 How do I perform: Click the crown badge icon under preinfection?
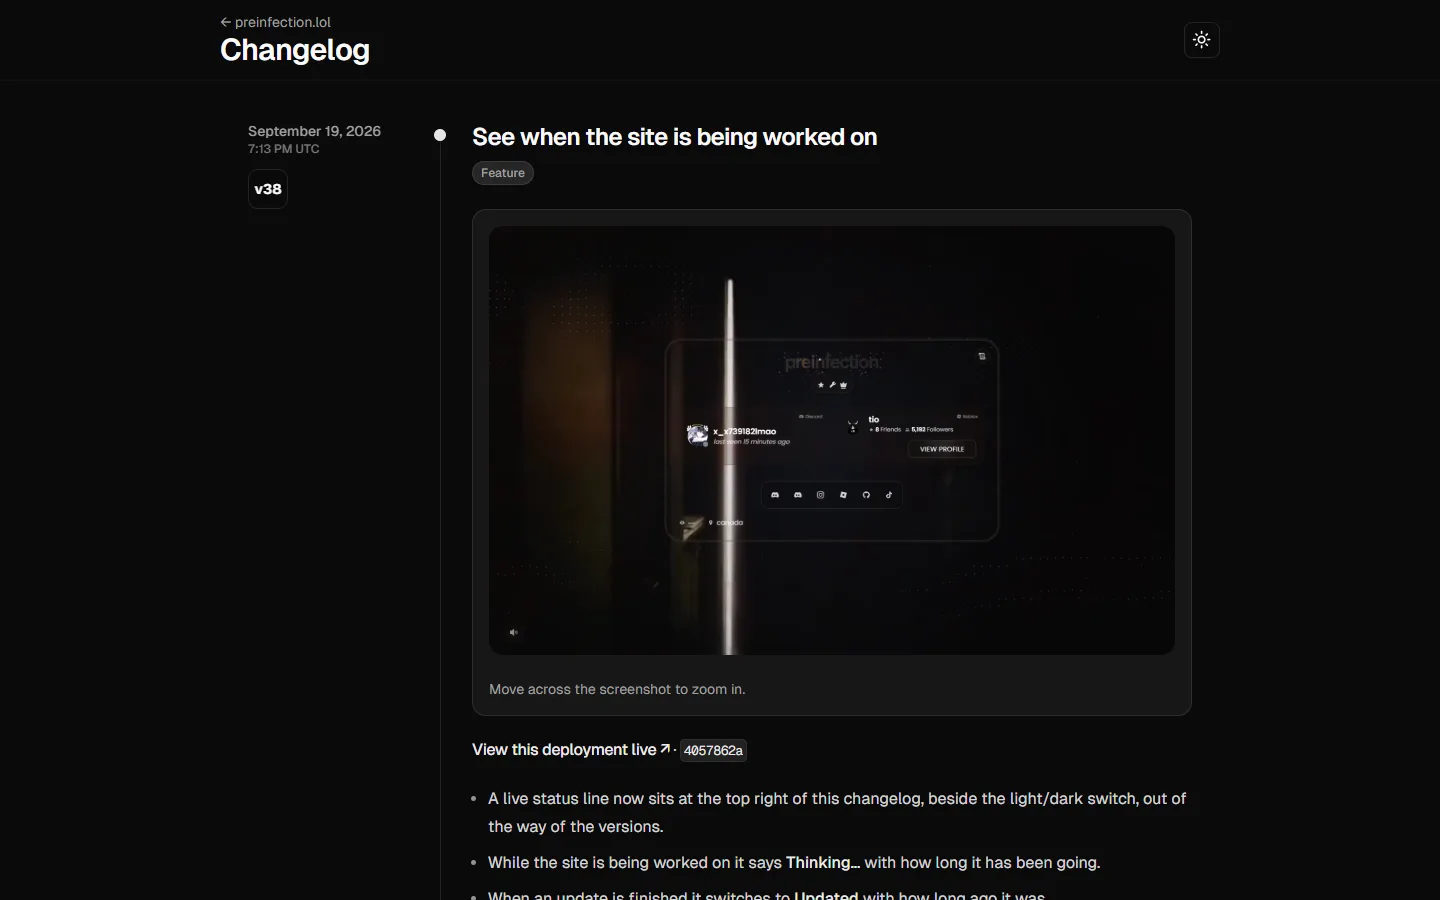click(843, 385)
